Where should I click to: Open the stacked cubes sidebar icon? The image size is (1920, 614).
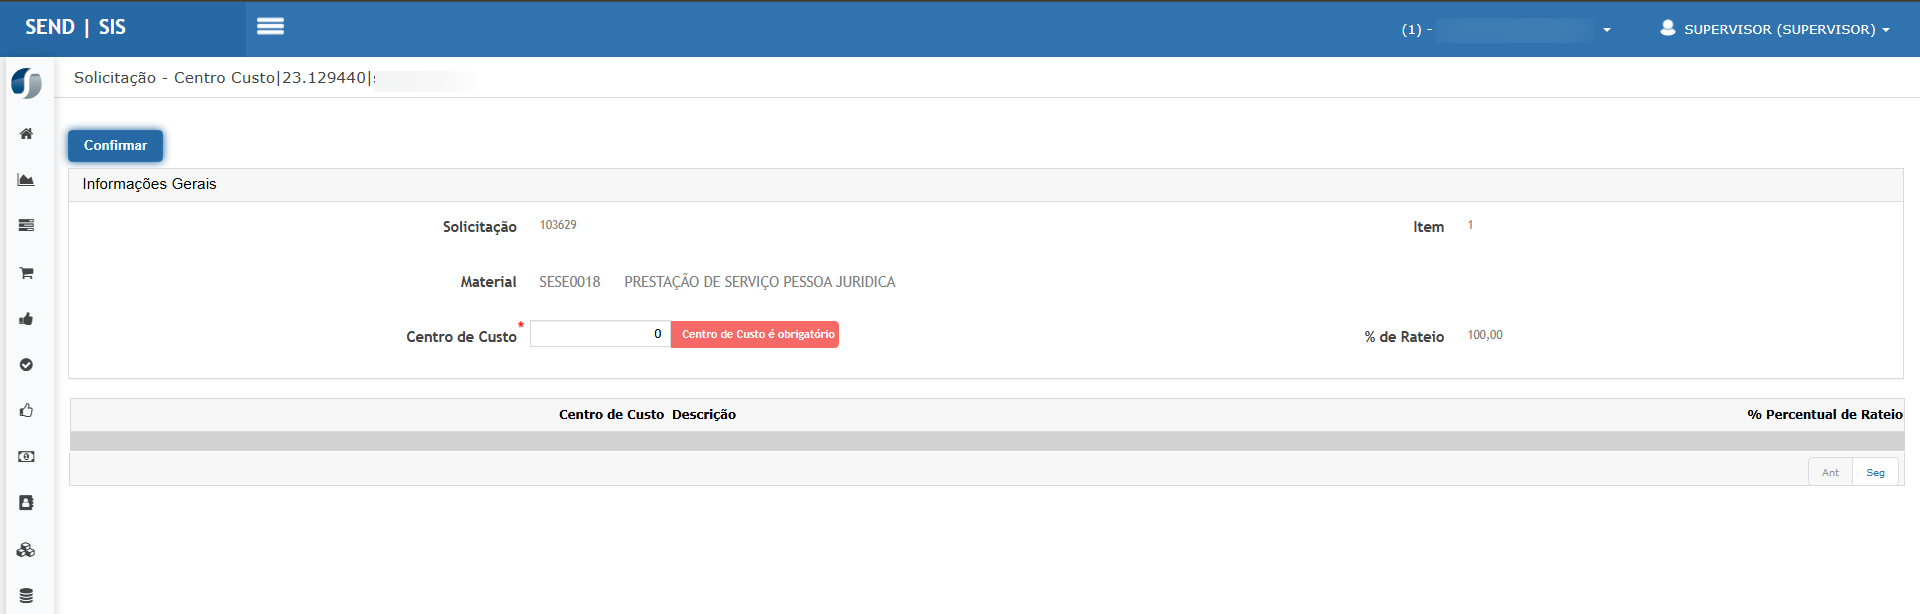pos(26,550)
